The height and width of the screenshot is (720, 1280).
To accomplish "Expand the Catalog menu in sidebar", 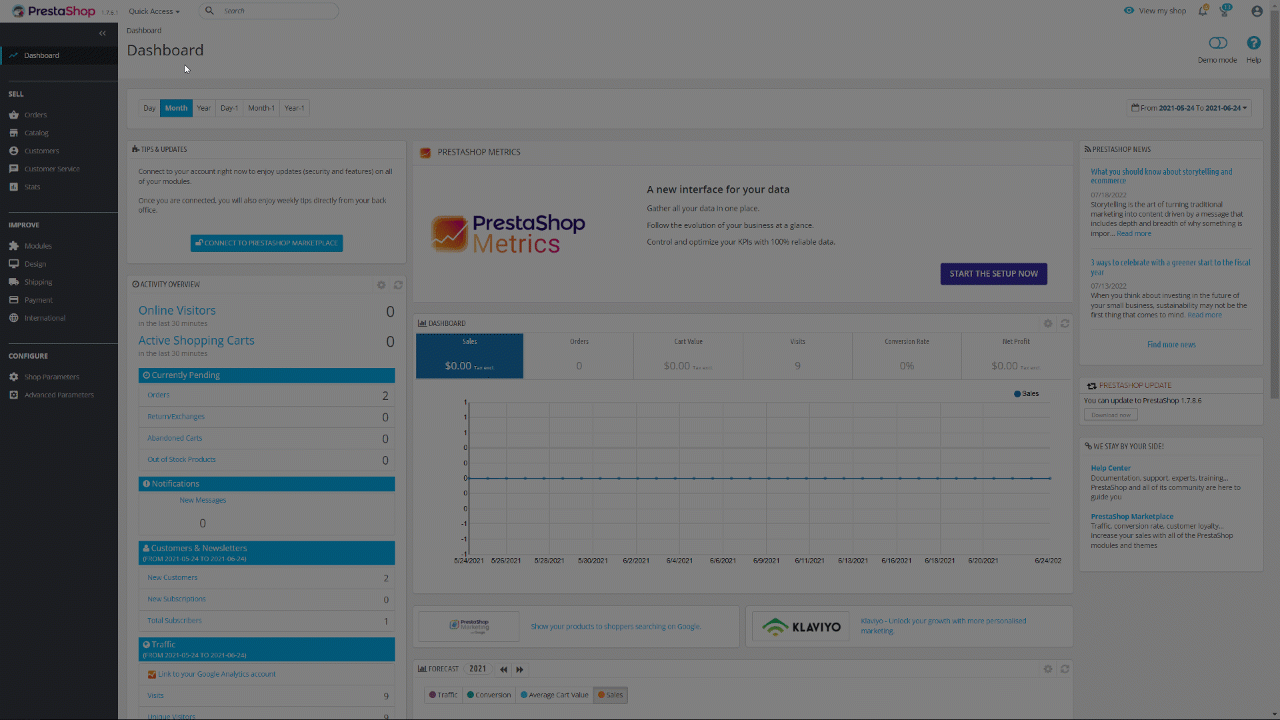I will click(x=36, y=133).
